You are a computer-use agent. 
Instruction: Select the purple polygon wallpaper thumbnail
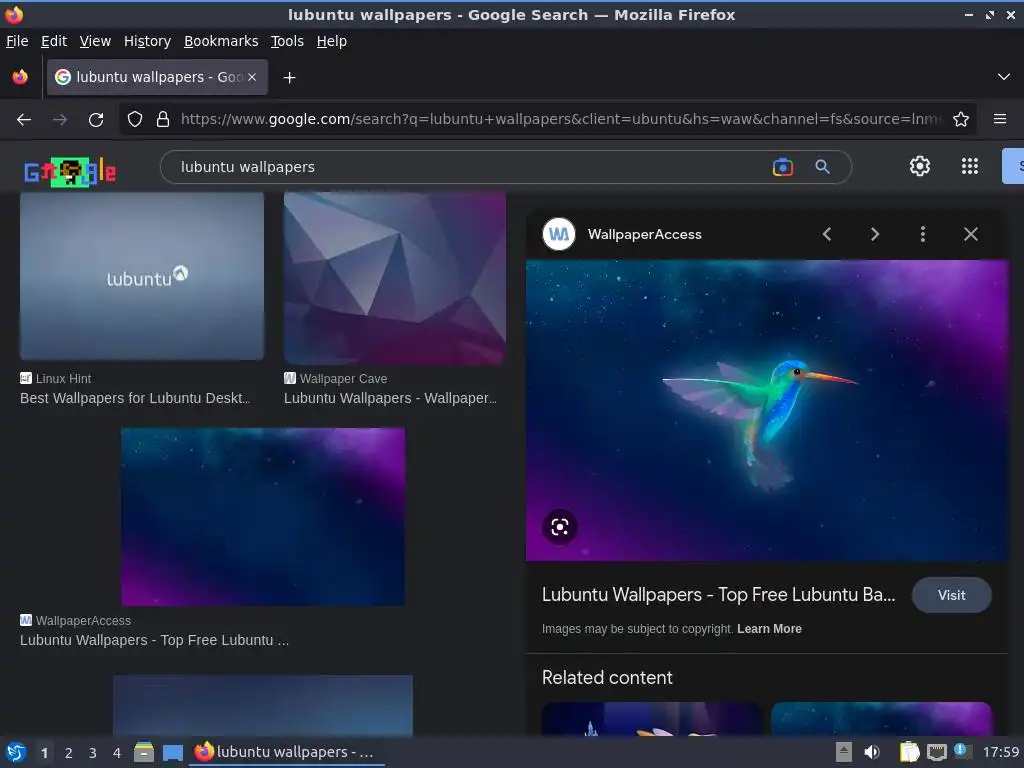click(x=395, y=278)
